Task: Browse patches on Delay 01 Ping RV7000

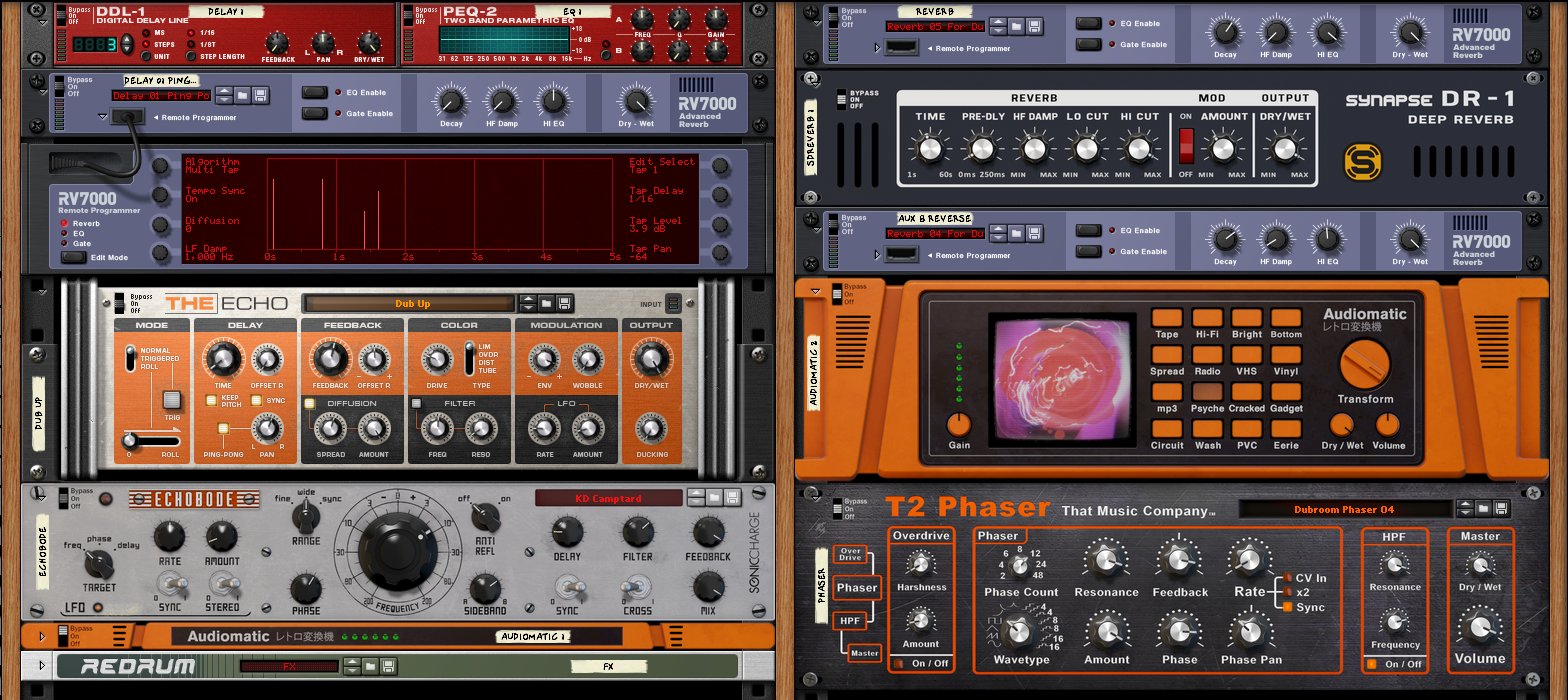Action: [x=242, y=95]
